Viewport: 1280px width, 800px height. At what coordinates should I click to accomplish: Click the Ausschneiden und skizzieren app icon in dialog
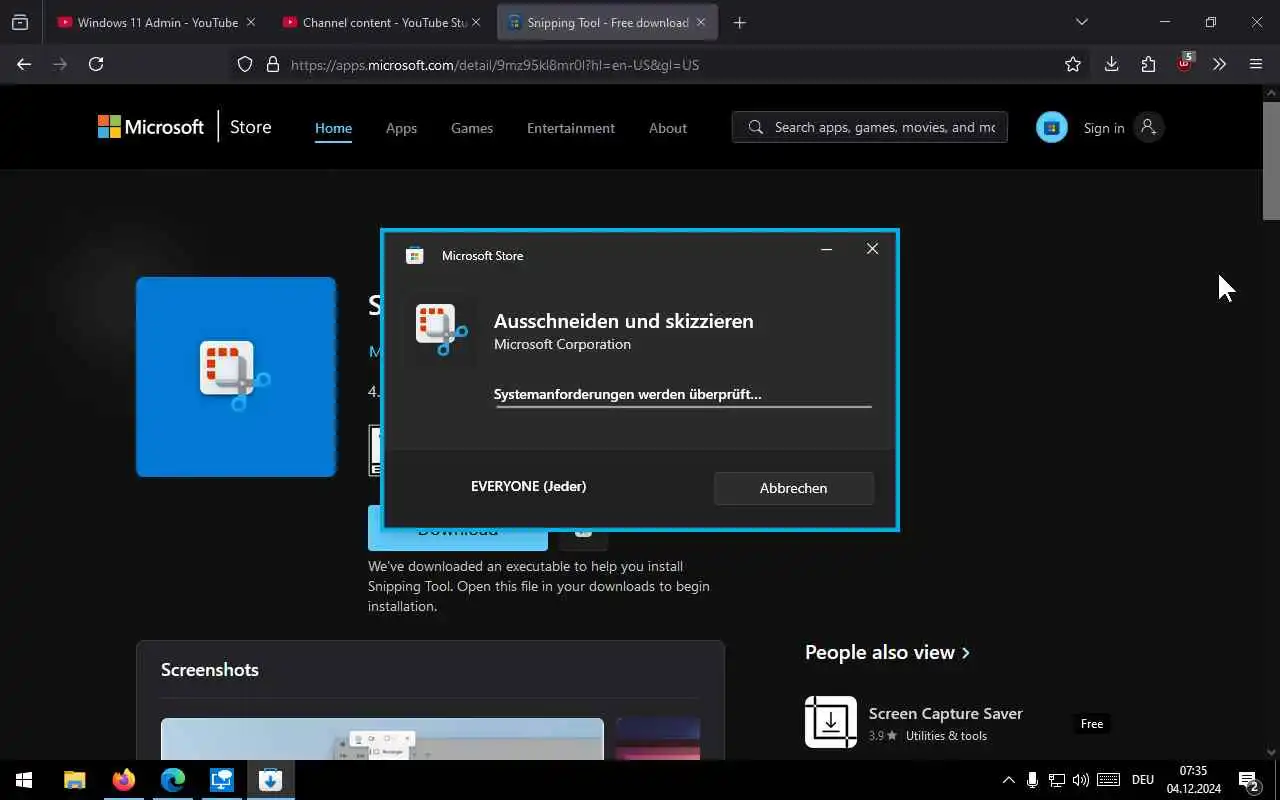441,330
